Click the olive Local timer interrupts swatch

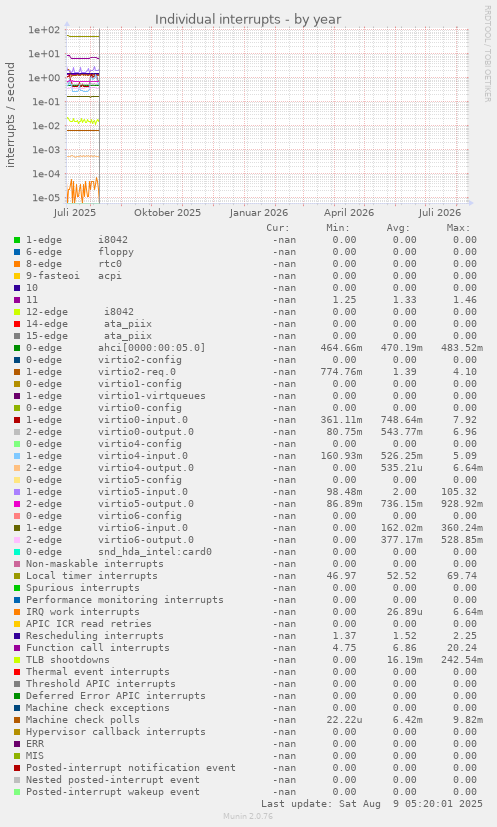(17, 576)
